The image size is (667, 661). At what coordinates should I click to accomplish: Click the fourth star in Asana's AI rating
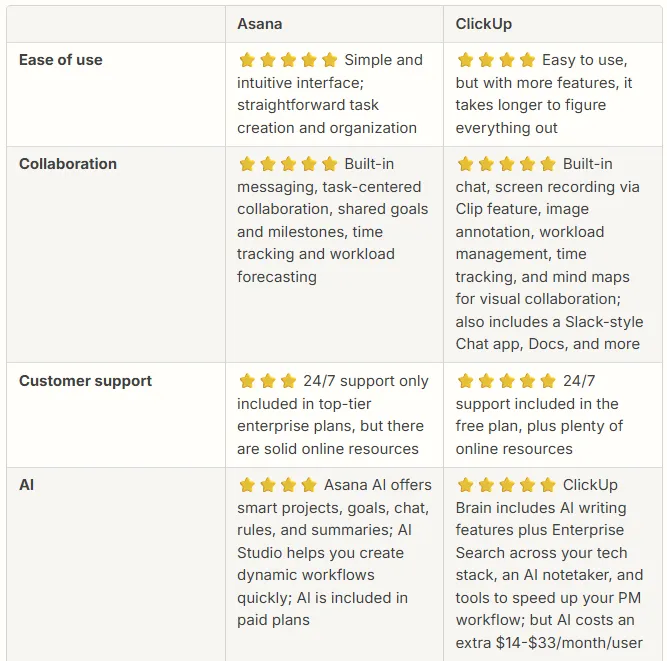tap(309, 485)
